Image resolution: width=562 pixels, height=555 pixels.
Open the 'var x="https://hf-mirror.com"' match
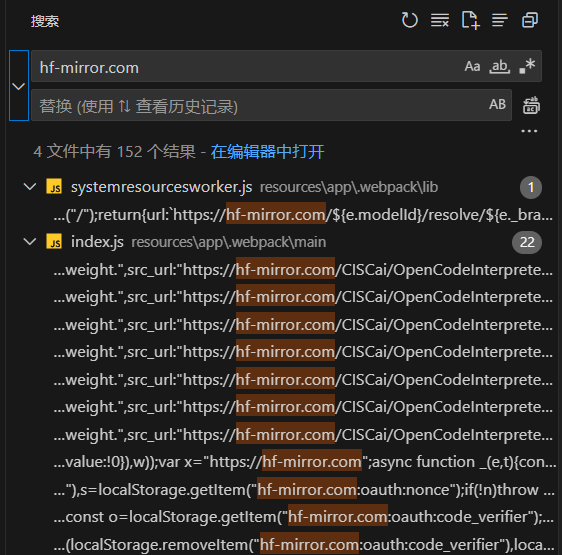[304, 462]
